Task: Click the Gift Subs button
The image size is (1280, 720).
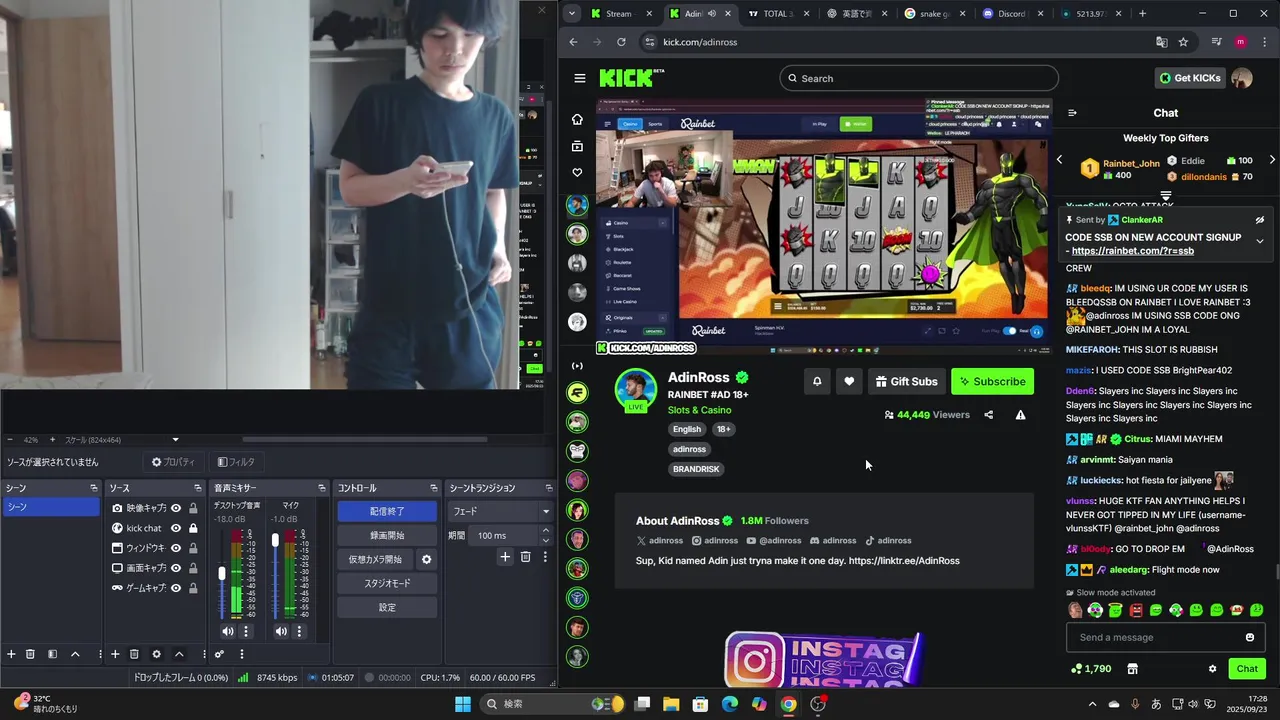Action: coord(906,381)
